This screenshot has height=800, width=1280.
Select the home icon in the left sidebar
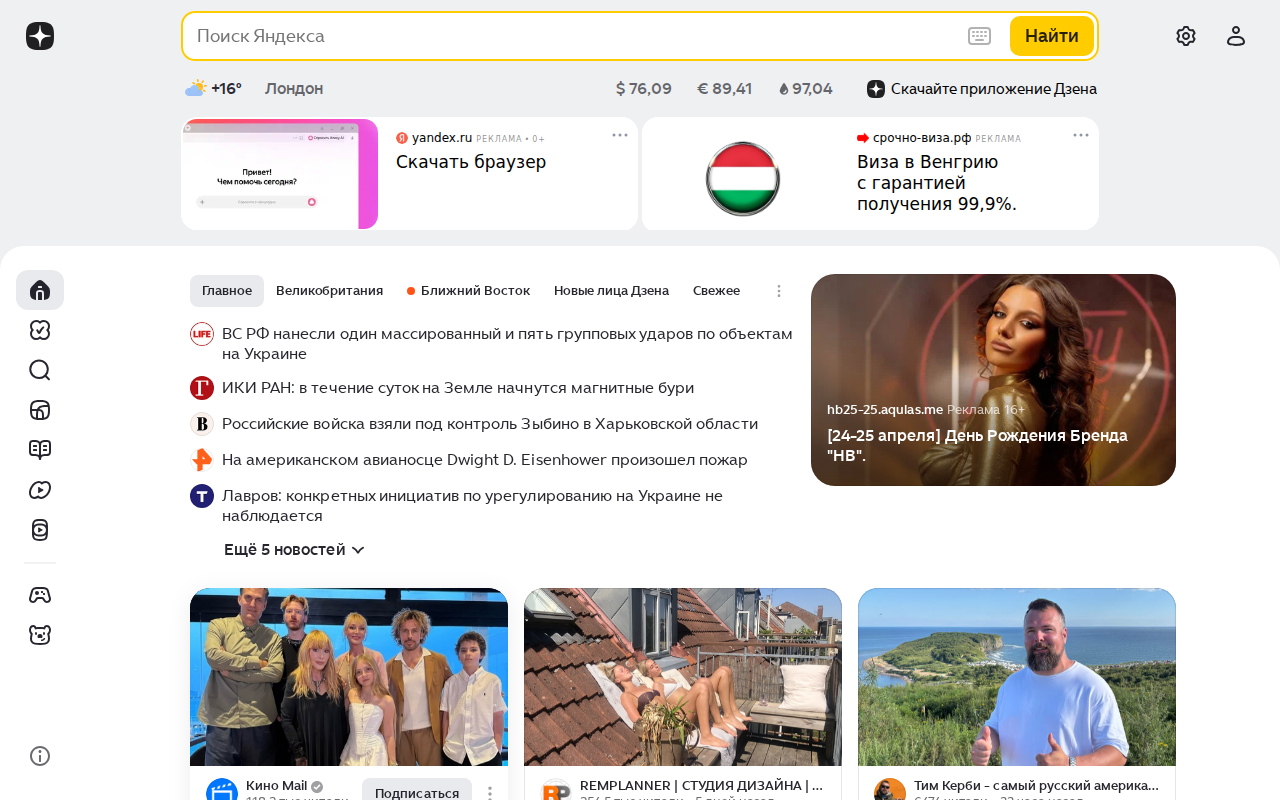pos(40,290)
